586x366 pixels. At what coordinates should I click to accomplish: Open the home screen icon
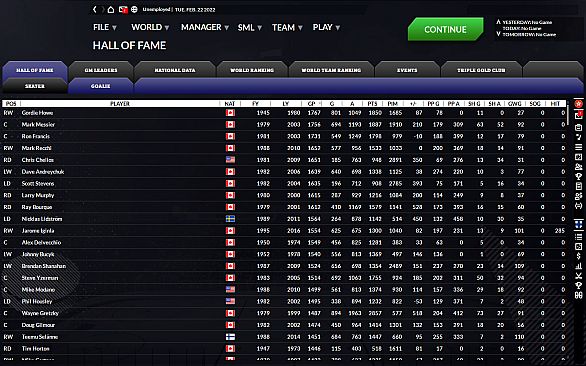[111, 9]
